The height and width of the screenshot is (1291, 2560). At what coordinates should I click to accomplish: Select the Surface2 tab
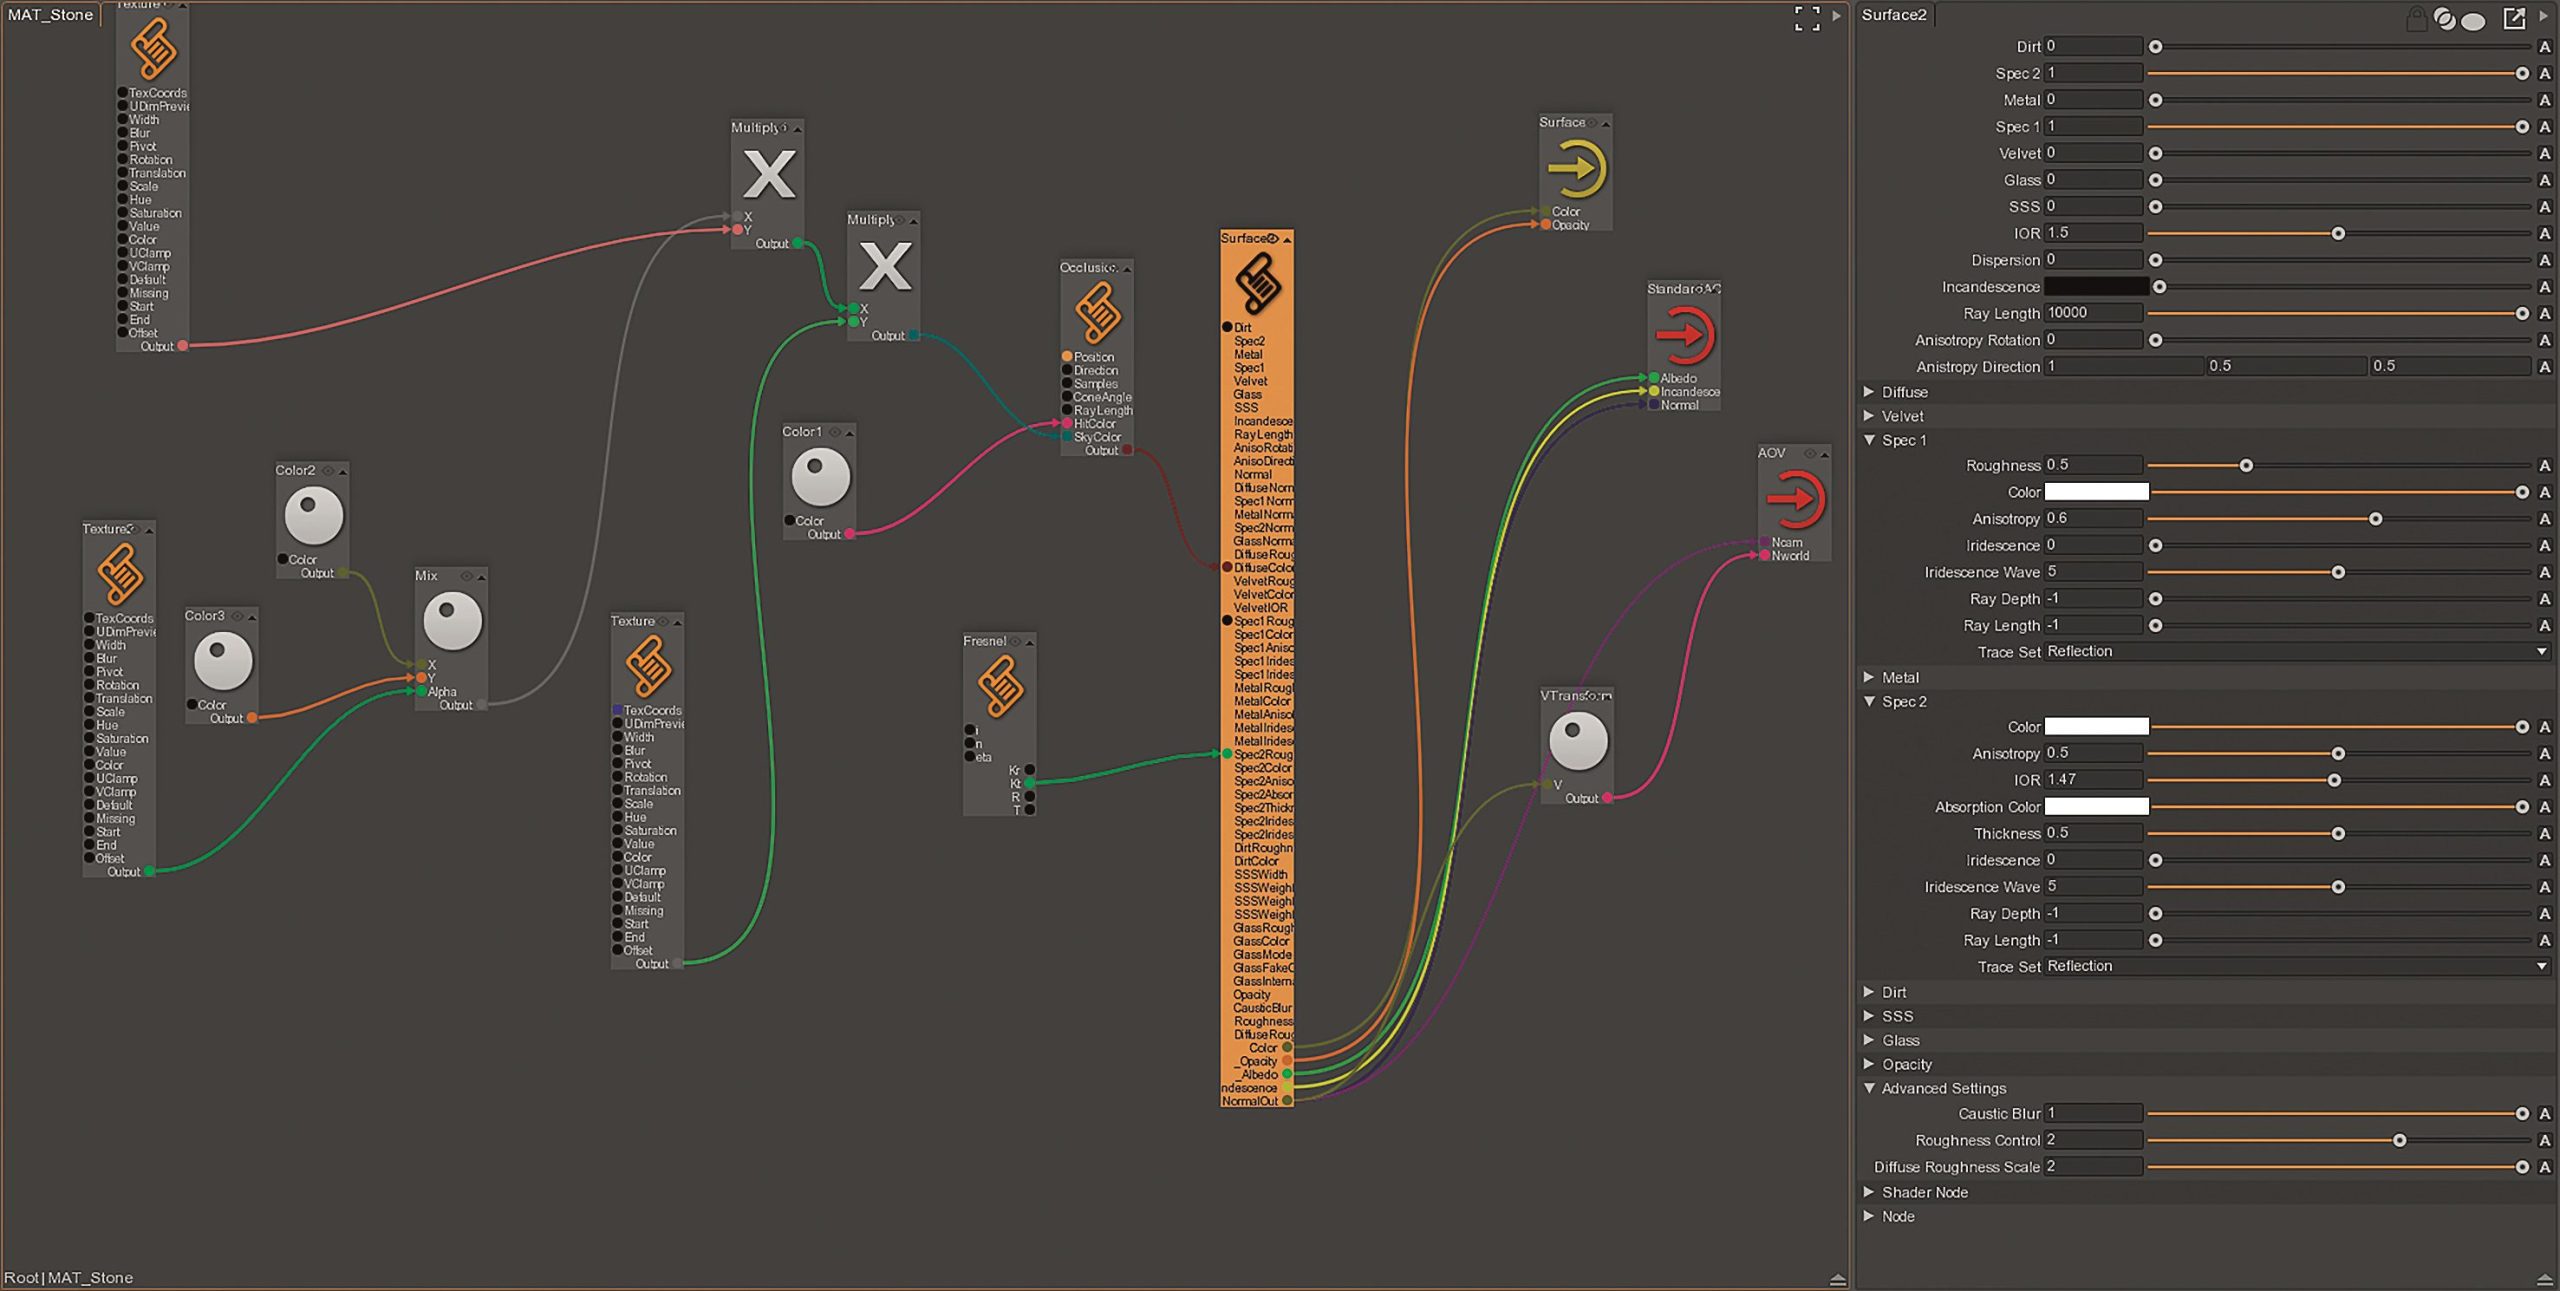tap(1893, 15)
